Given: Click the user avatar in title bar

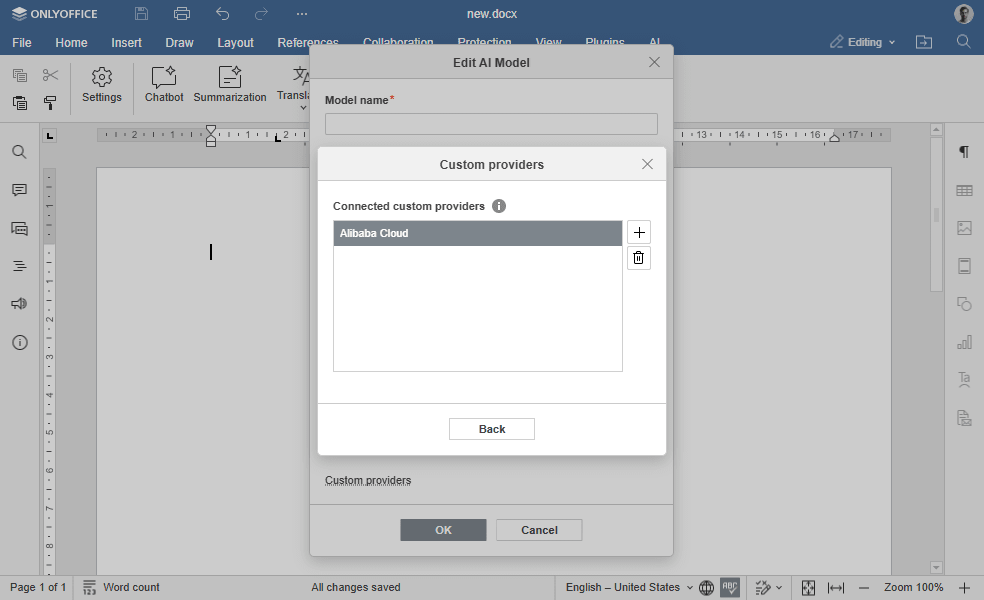Looking at the screenshot, I should [x=963, y=13].
